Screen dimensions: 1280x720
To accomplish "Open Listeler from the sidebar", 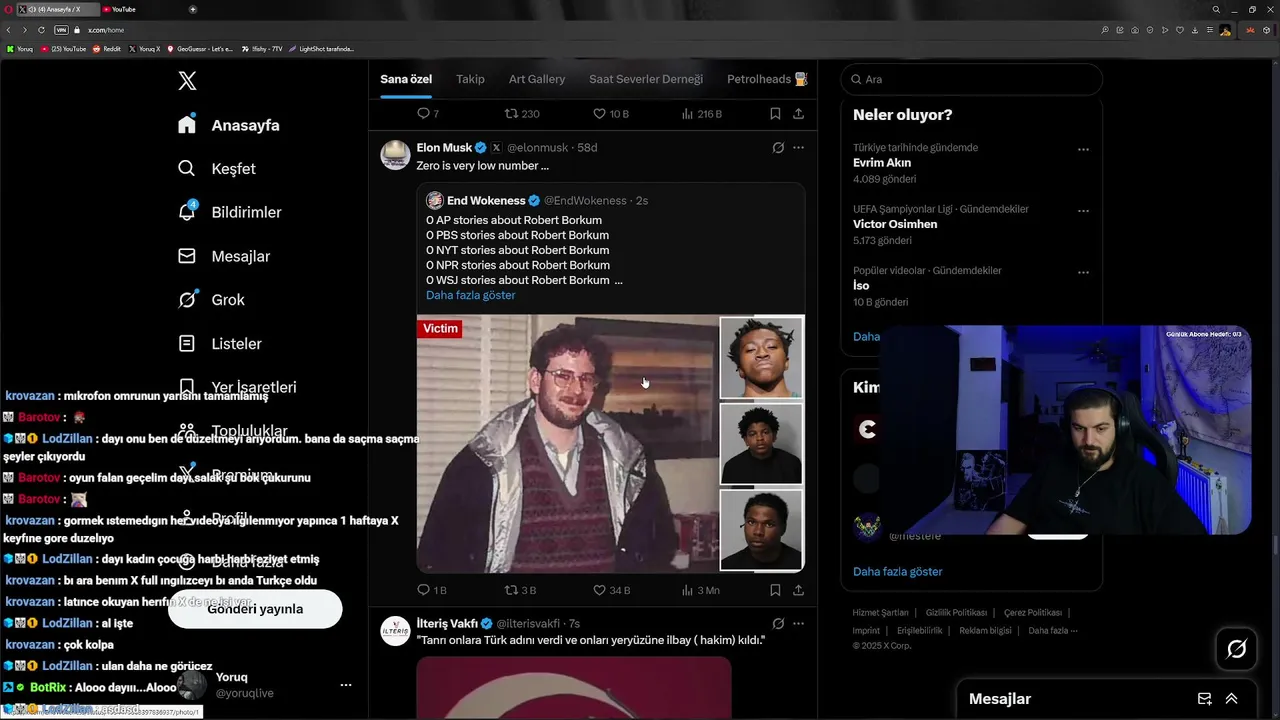I will point(219,343).
